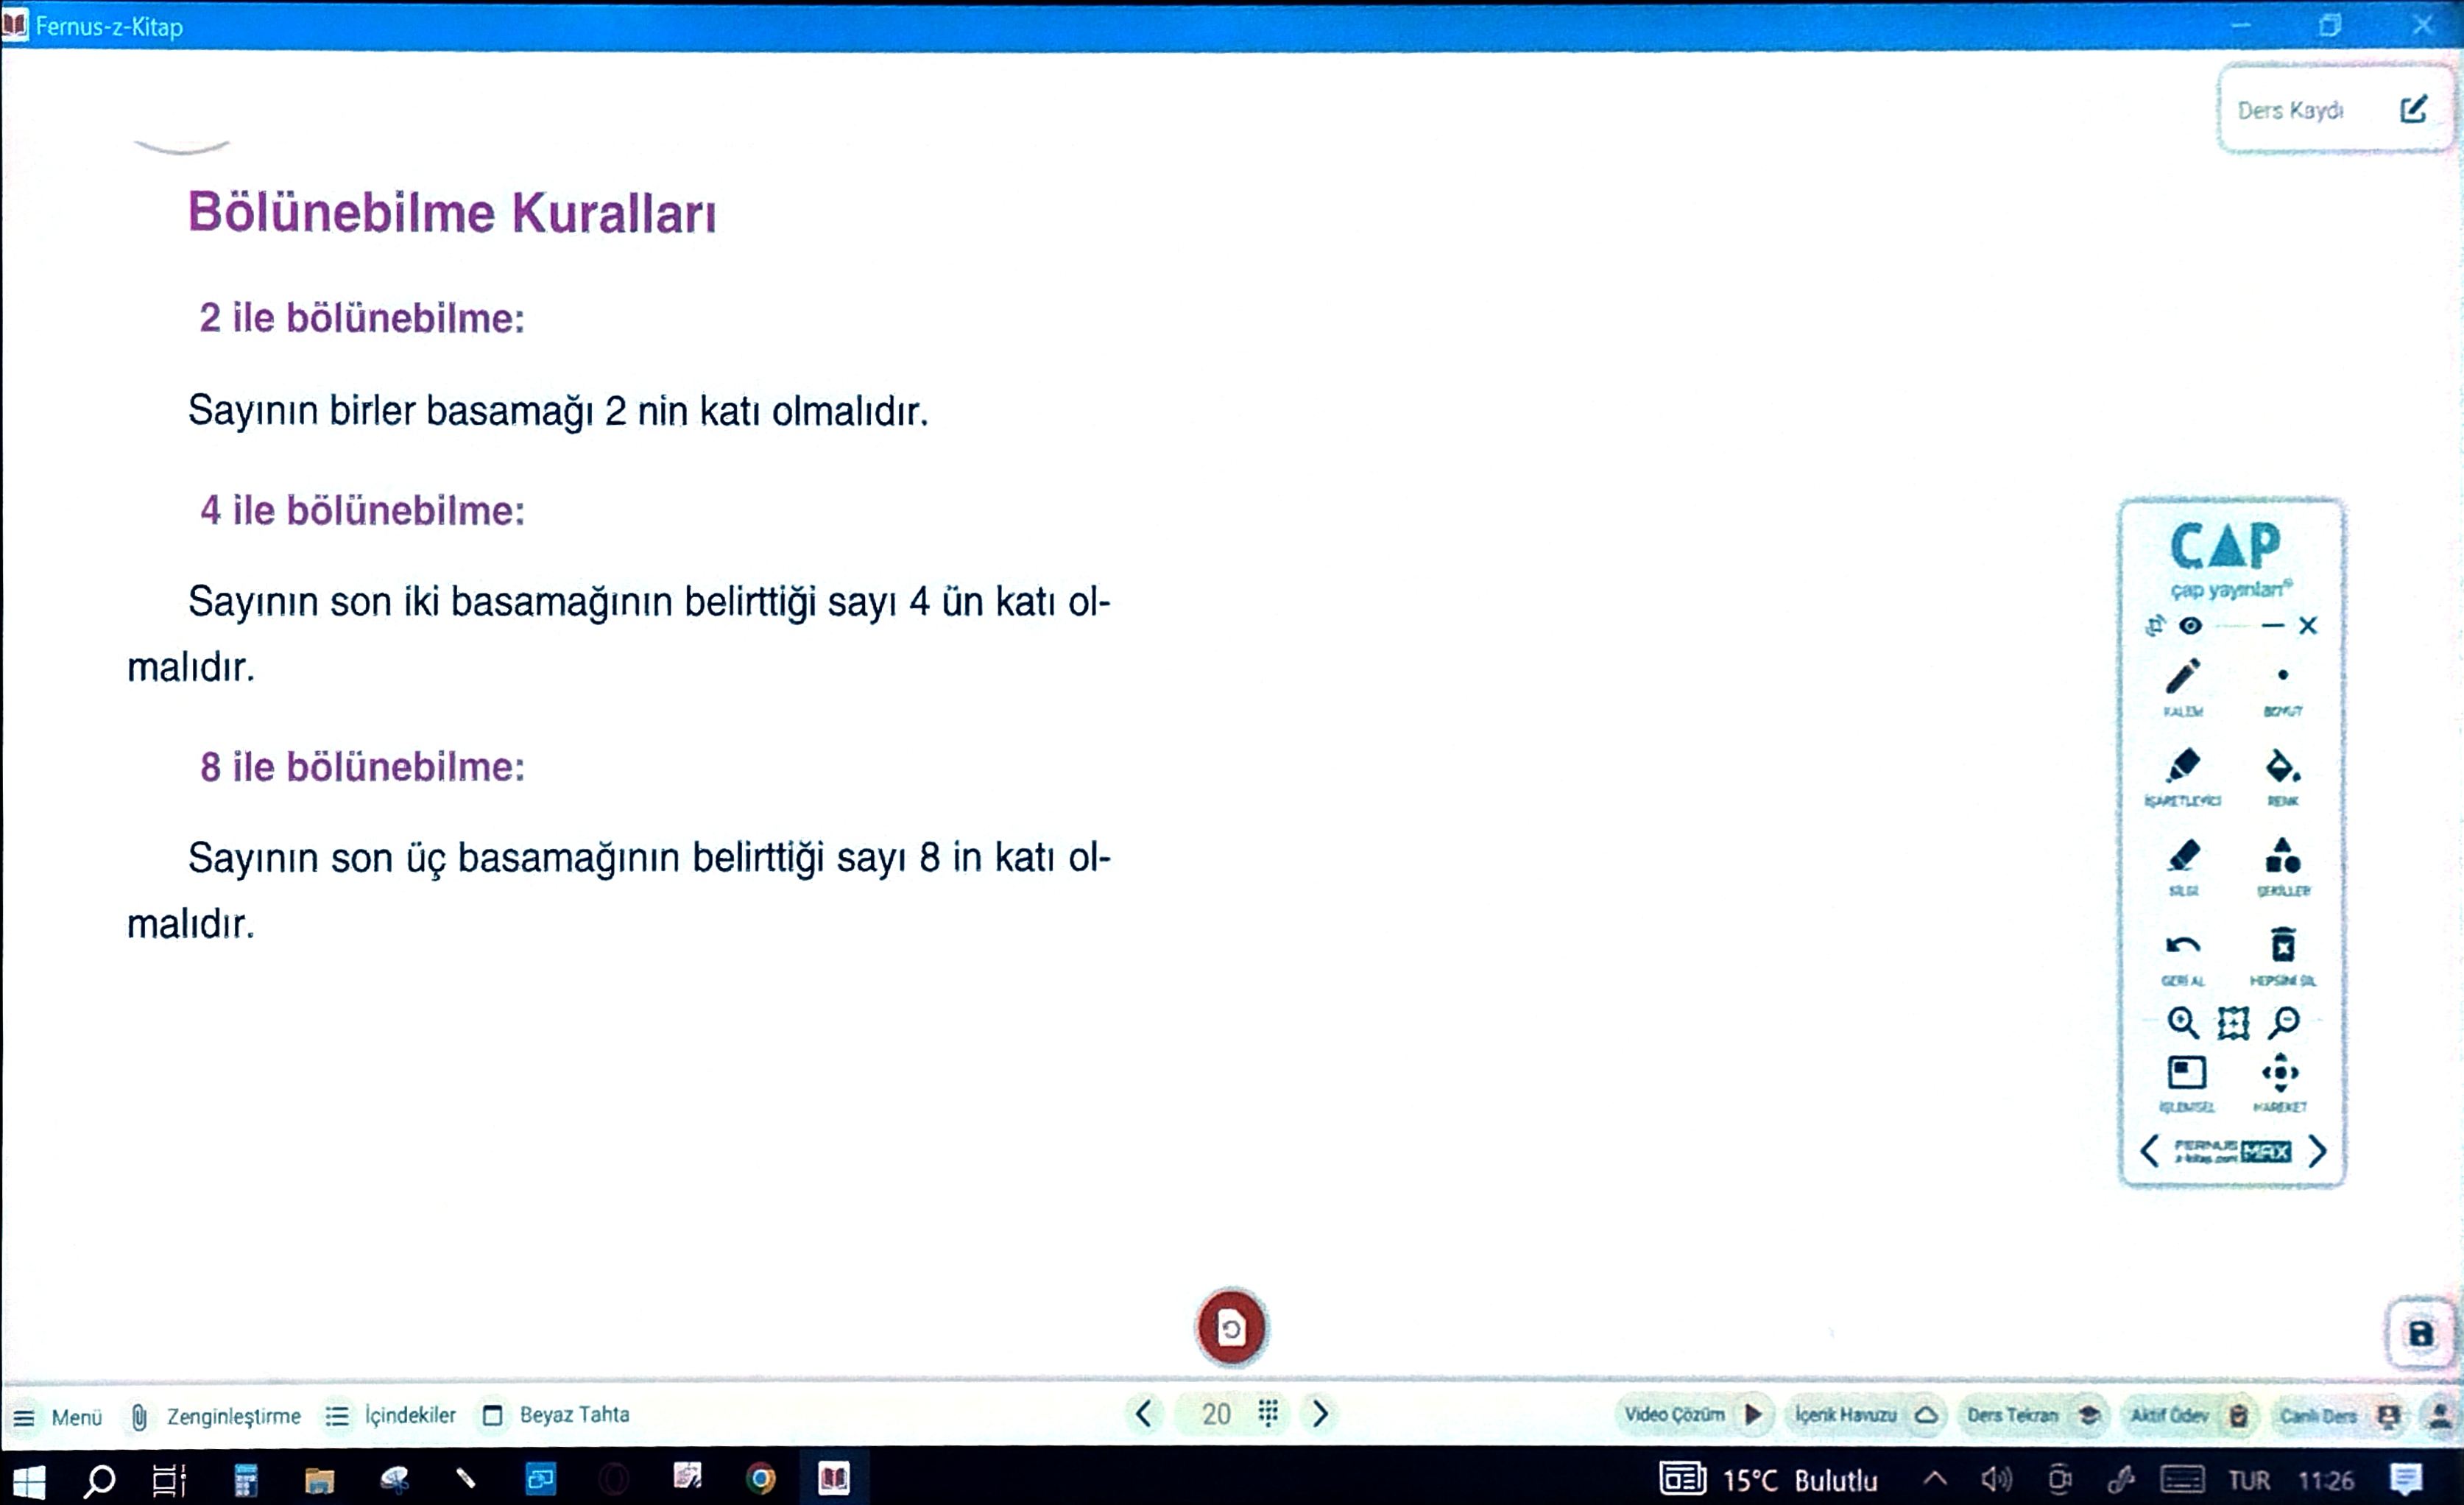Open the page grid selector beside page 20
The height and width of the screenshot is (1505, 2464).
pos(1268,1413)
